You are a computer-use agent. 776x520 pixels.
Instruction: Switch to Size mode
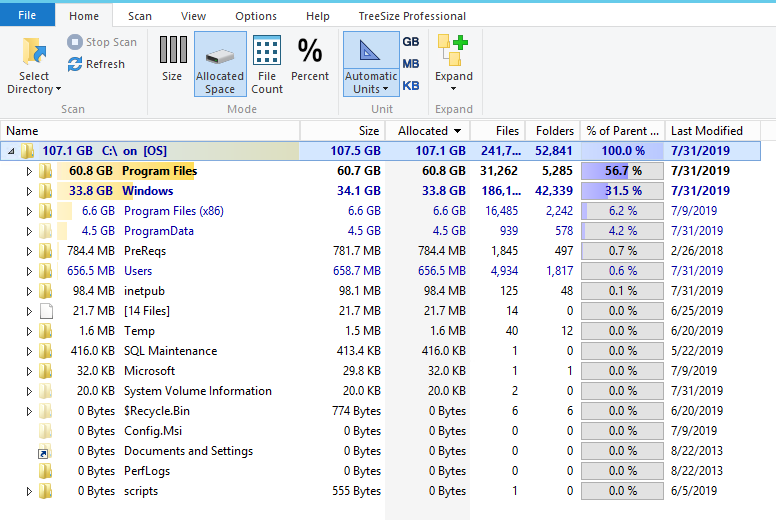[172, 58]
